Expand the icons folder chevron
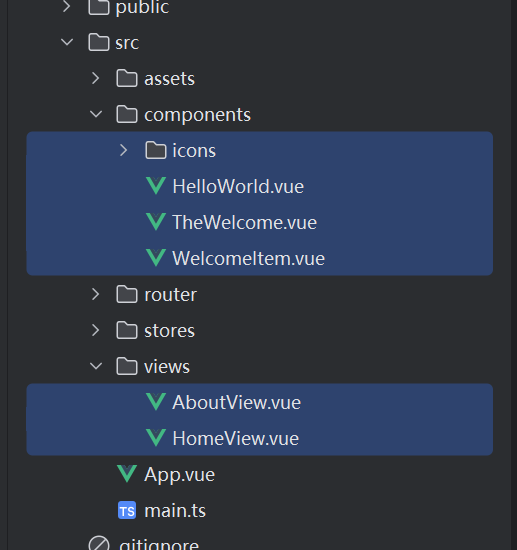 tap(123, 150)
